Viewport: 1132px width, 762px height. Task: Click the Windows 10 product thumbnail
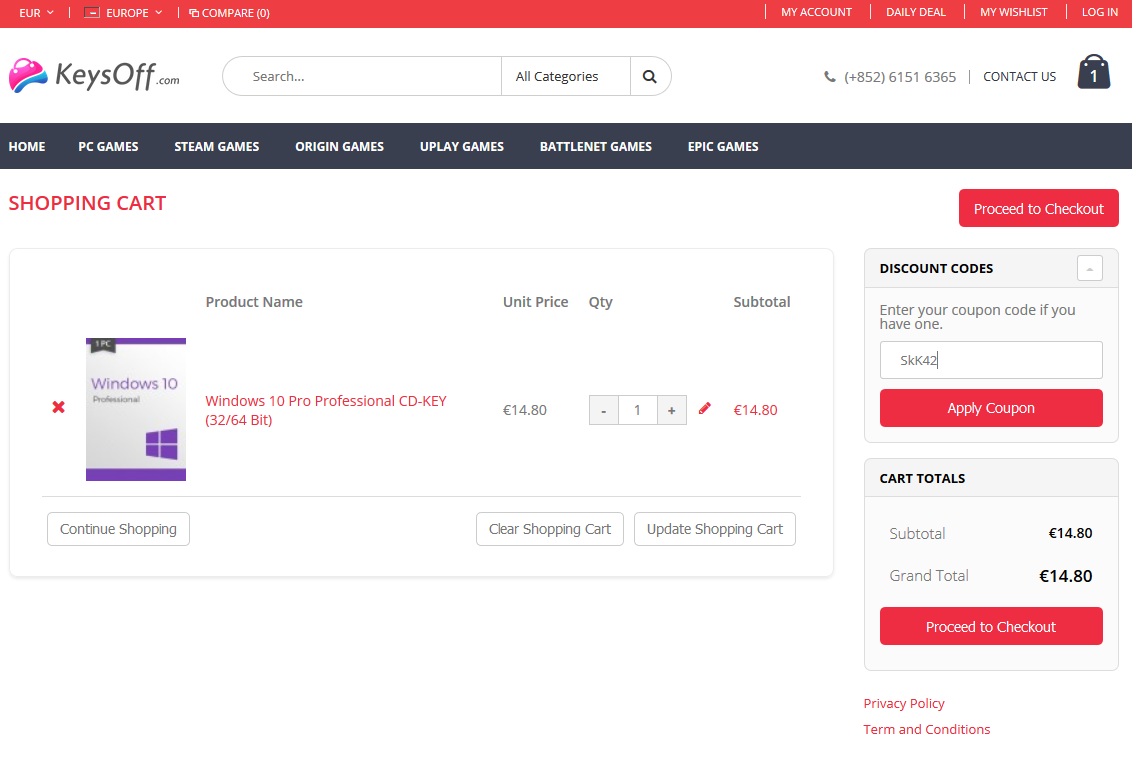[x=136, y=409]
